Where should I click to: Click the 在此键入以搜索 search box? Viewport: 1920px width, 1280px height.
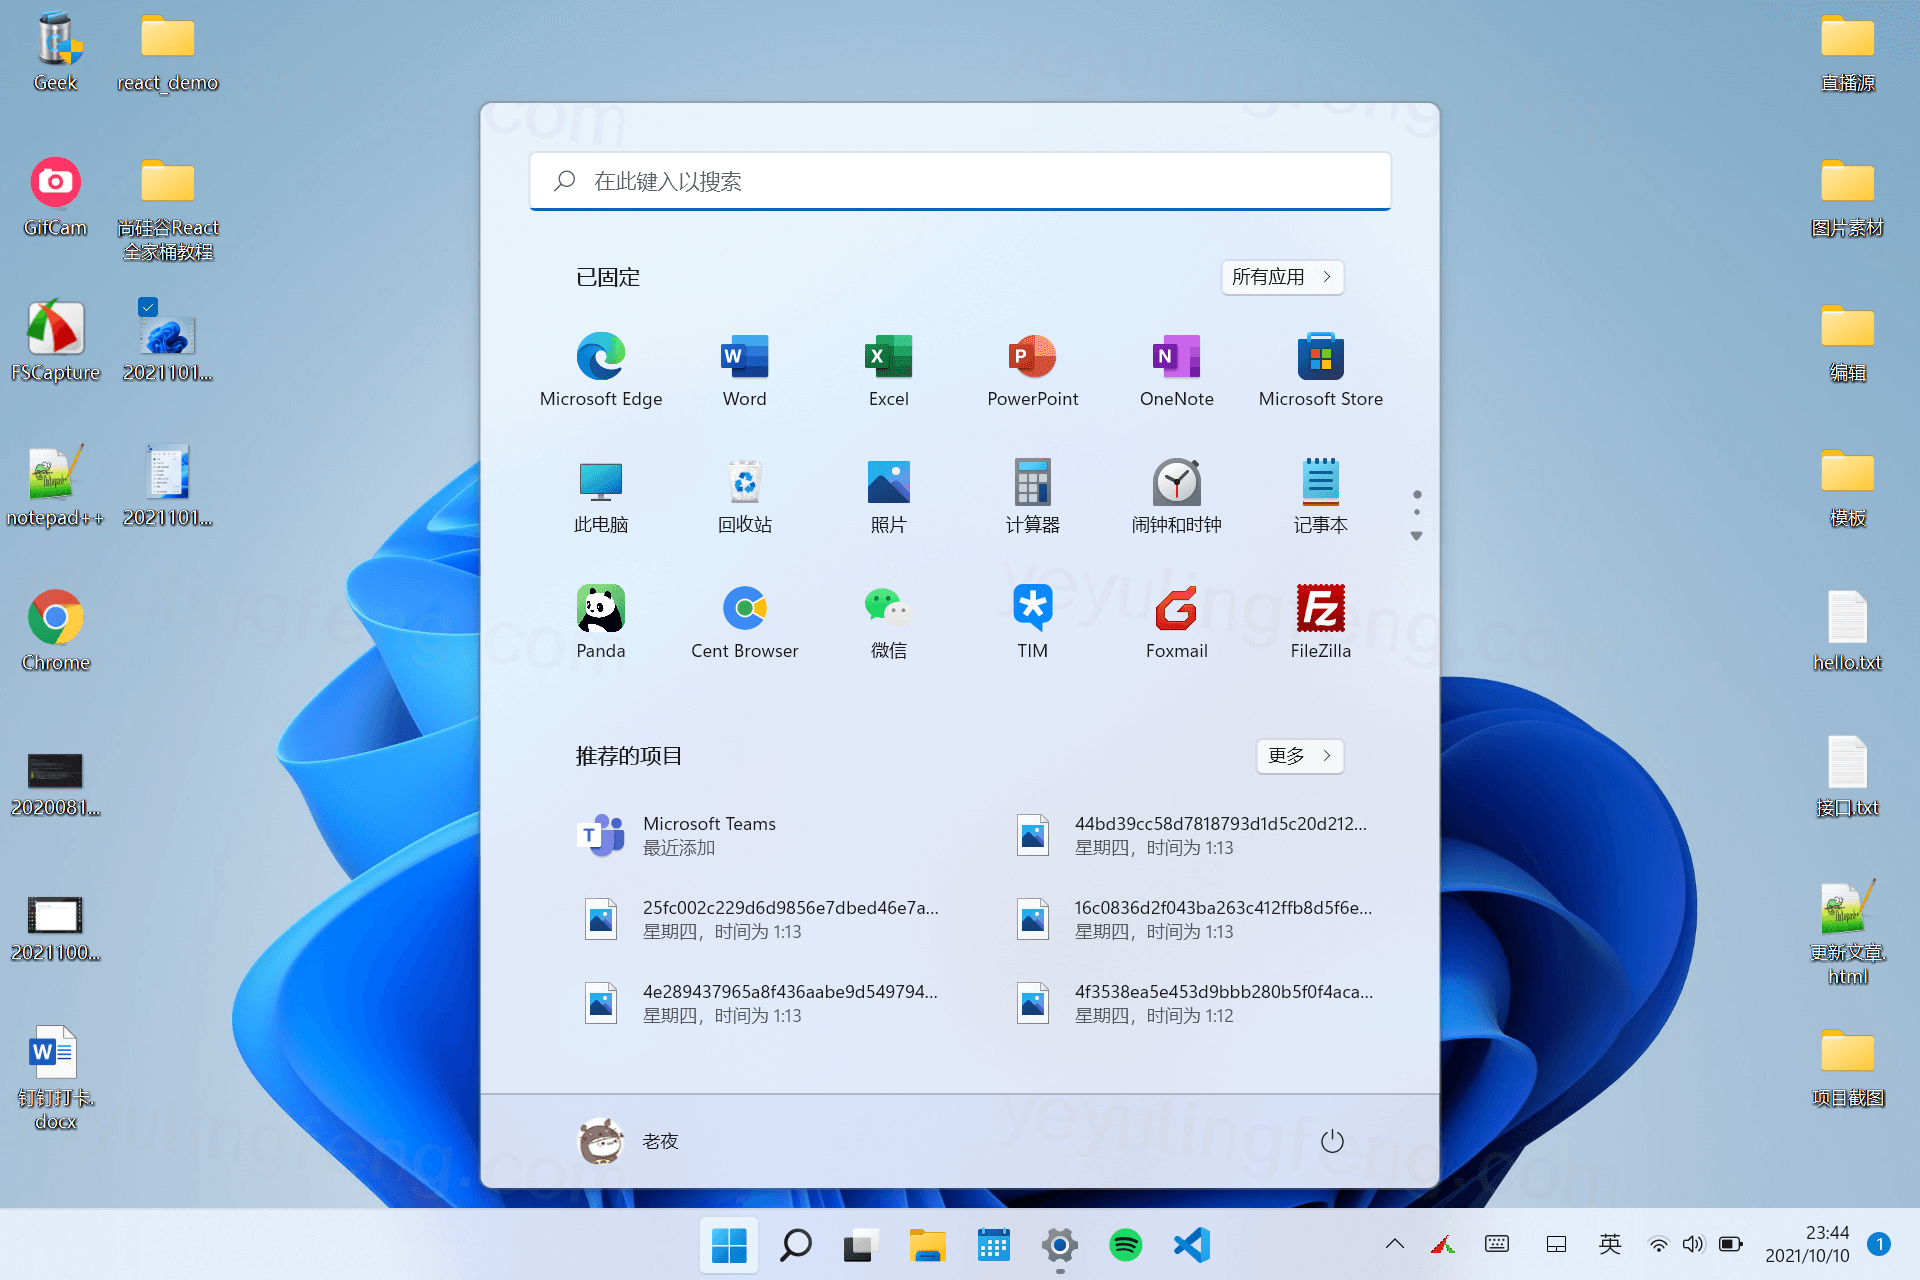tap(960, 181)
